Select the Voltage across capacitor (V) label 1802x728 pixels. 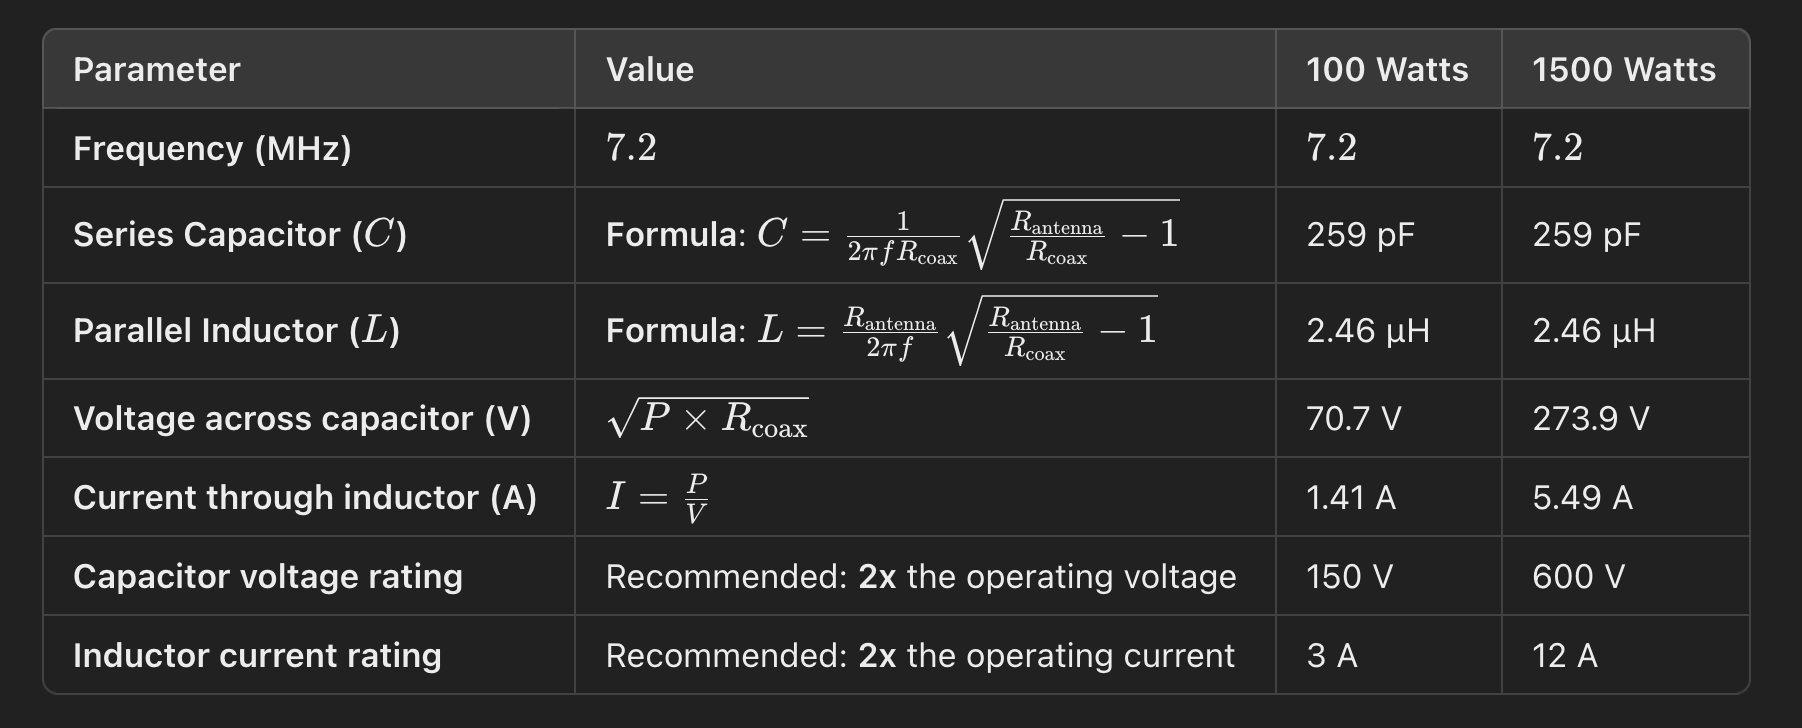coord(302,419)
